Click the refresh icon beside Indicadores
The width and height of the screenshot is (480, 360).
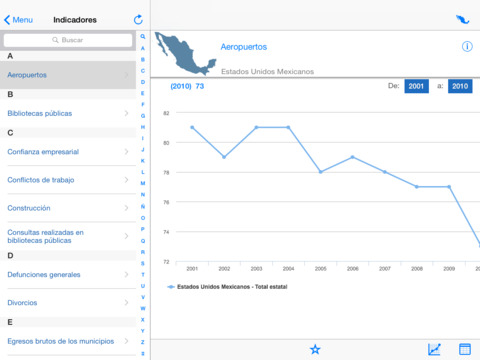[138, 20]
